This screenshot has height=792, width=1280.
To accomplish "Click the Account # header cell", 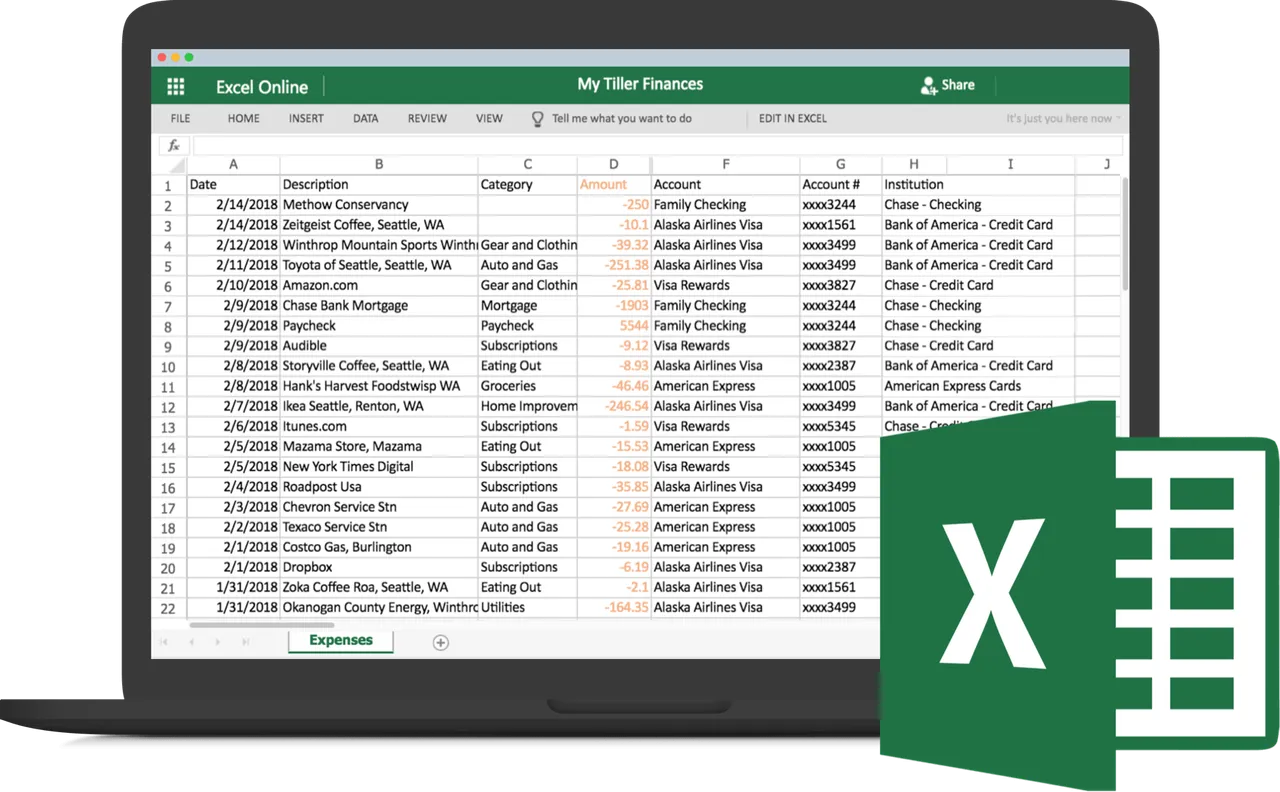I will coord(840,184).
